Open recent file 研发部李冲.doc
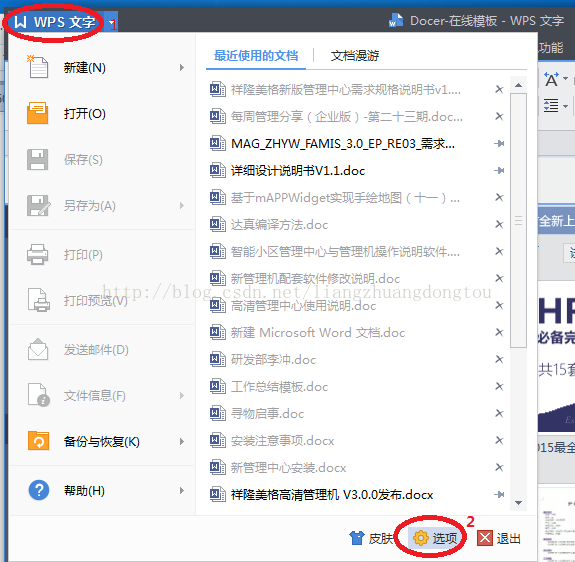575x562 pixels. pos(273,360)
